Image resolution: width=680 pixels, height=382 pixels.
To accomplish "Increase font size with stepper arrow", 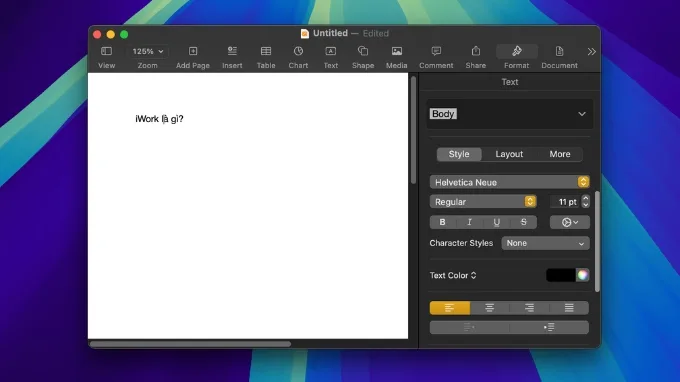I will pos(585,198).
